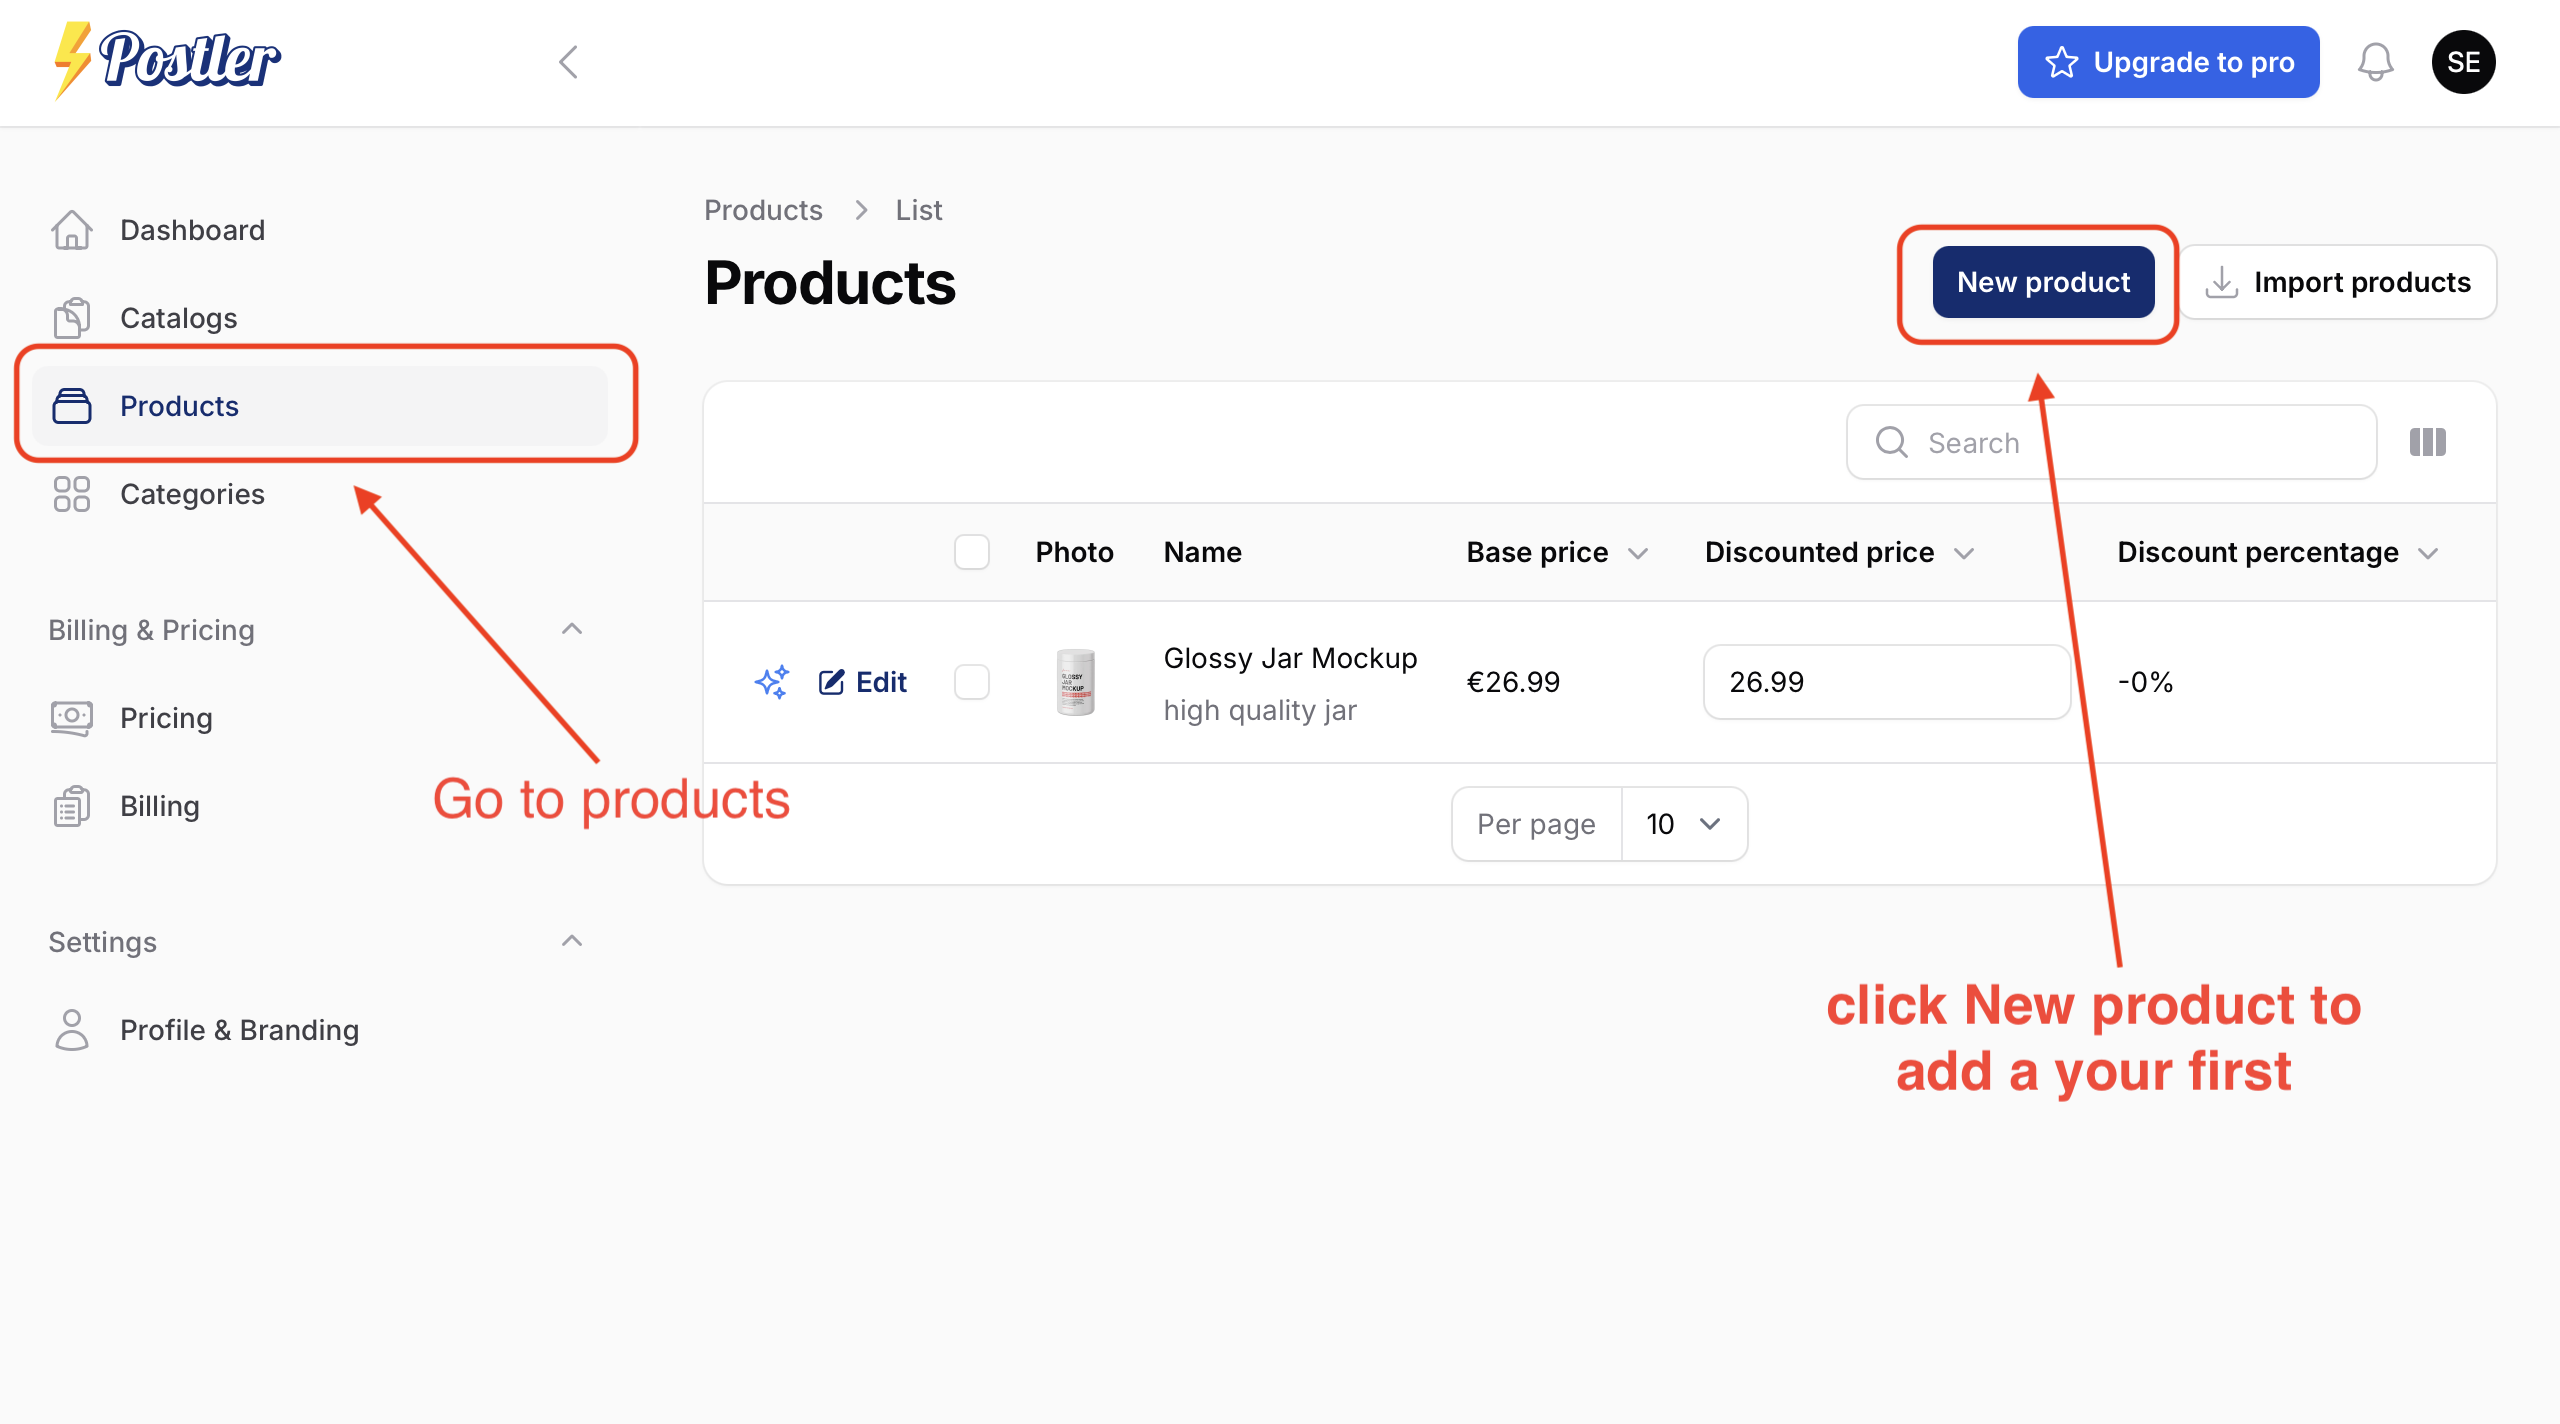Click the AI sparkles icon on Glossy Jar row
The width and height of the screenshot is (2560, 1424).
click(x=771, y=681)
